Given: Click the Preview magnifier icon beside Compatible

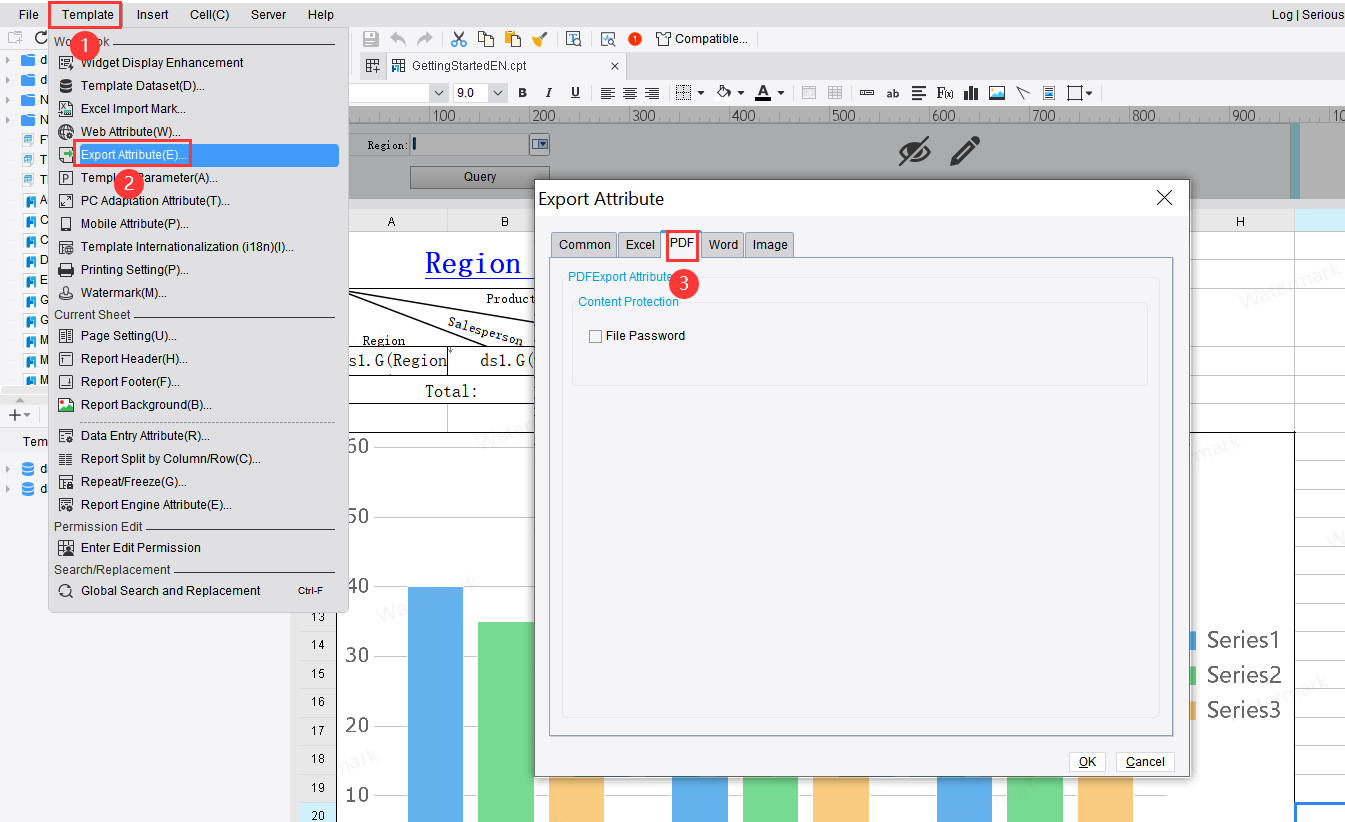Looking at the screenshot, I should click(x=608, y=39).
